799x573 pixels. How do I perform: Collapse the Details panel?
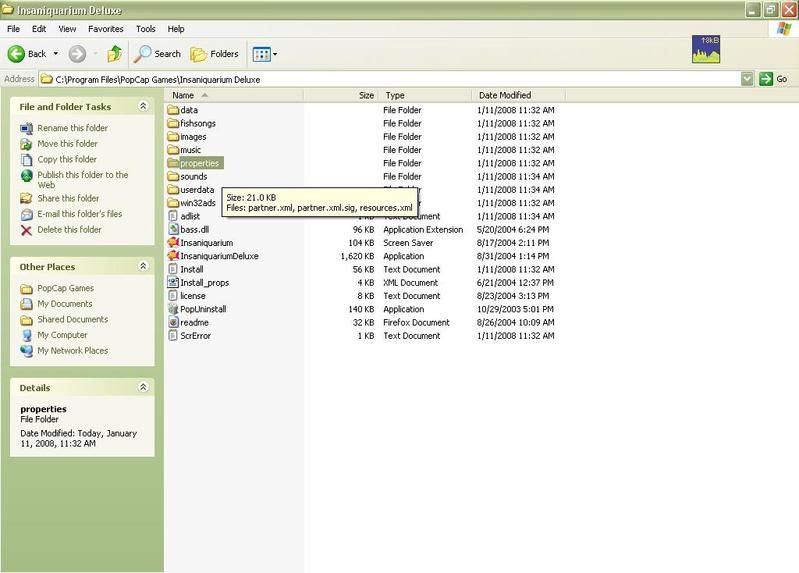coord(143,387)
